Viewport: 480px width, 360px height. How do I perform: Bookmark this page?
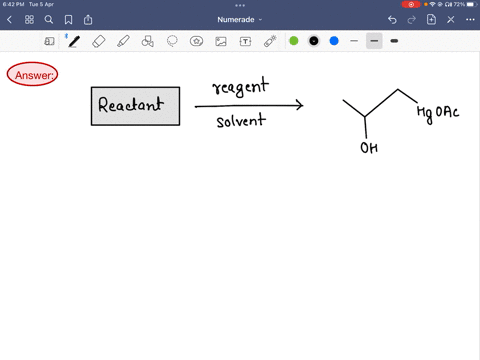68,20
